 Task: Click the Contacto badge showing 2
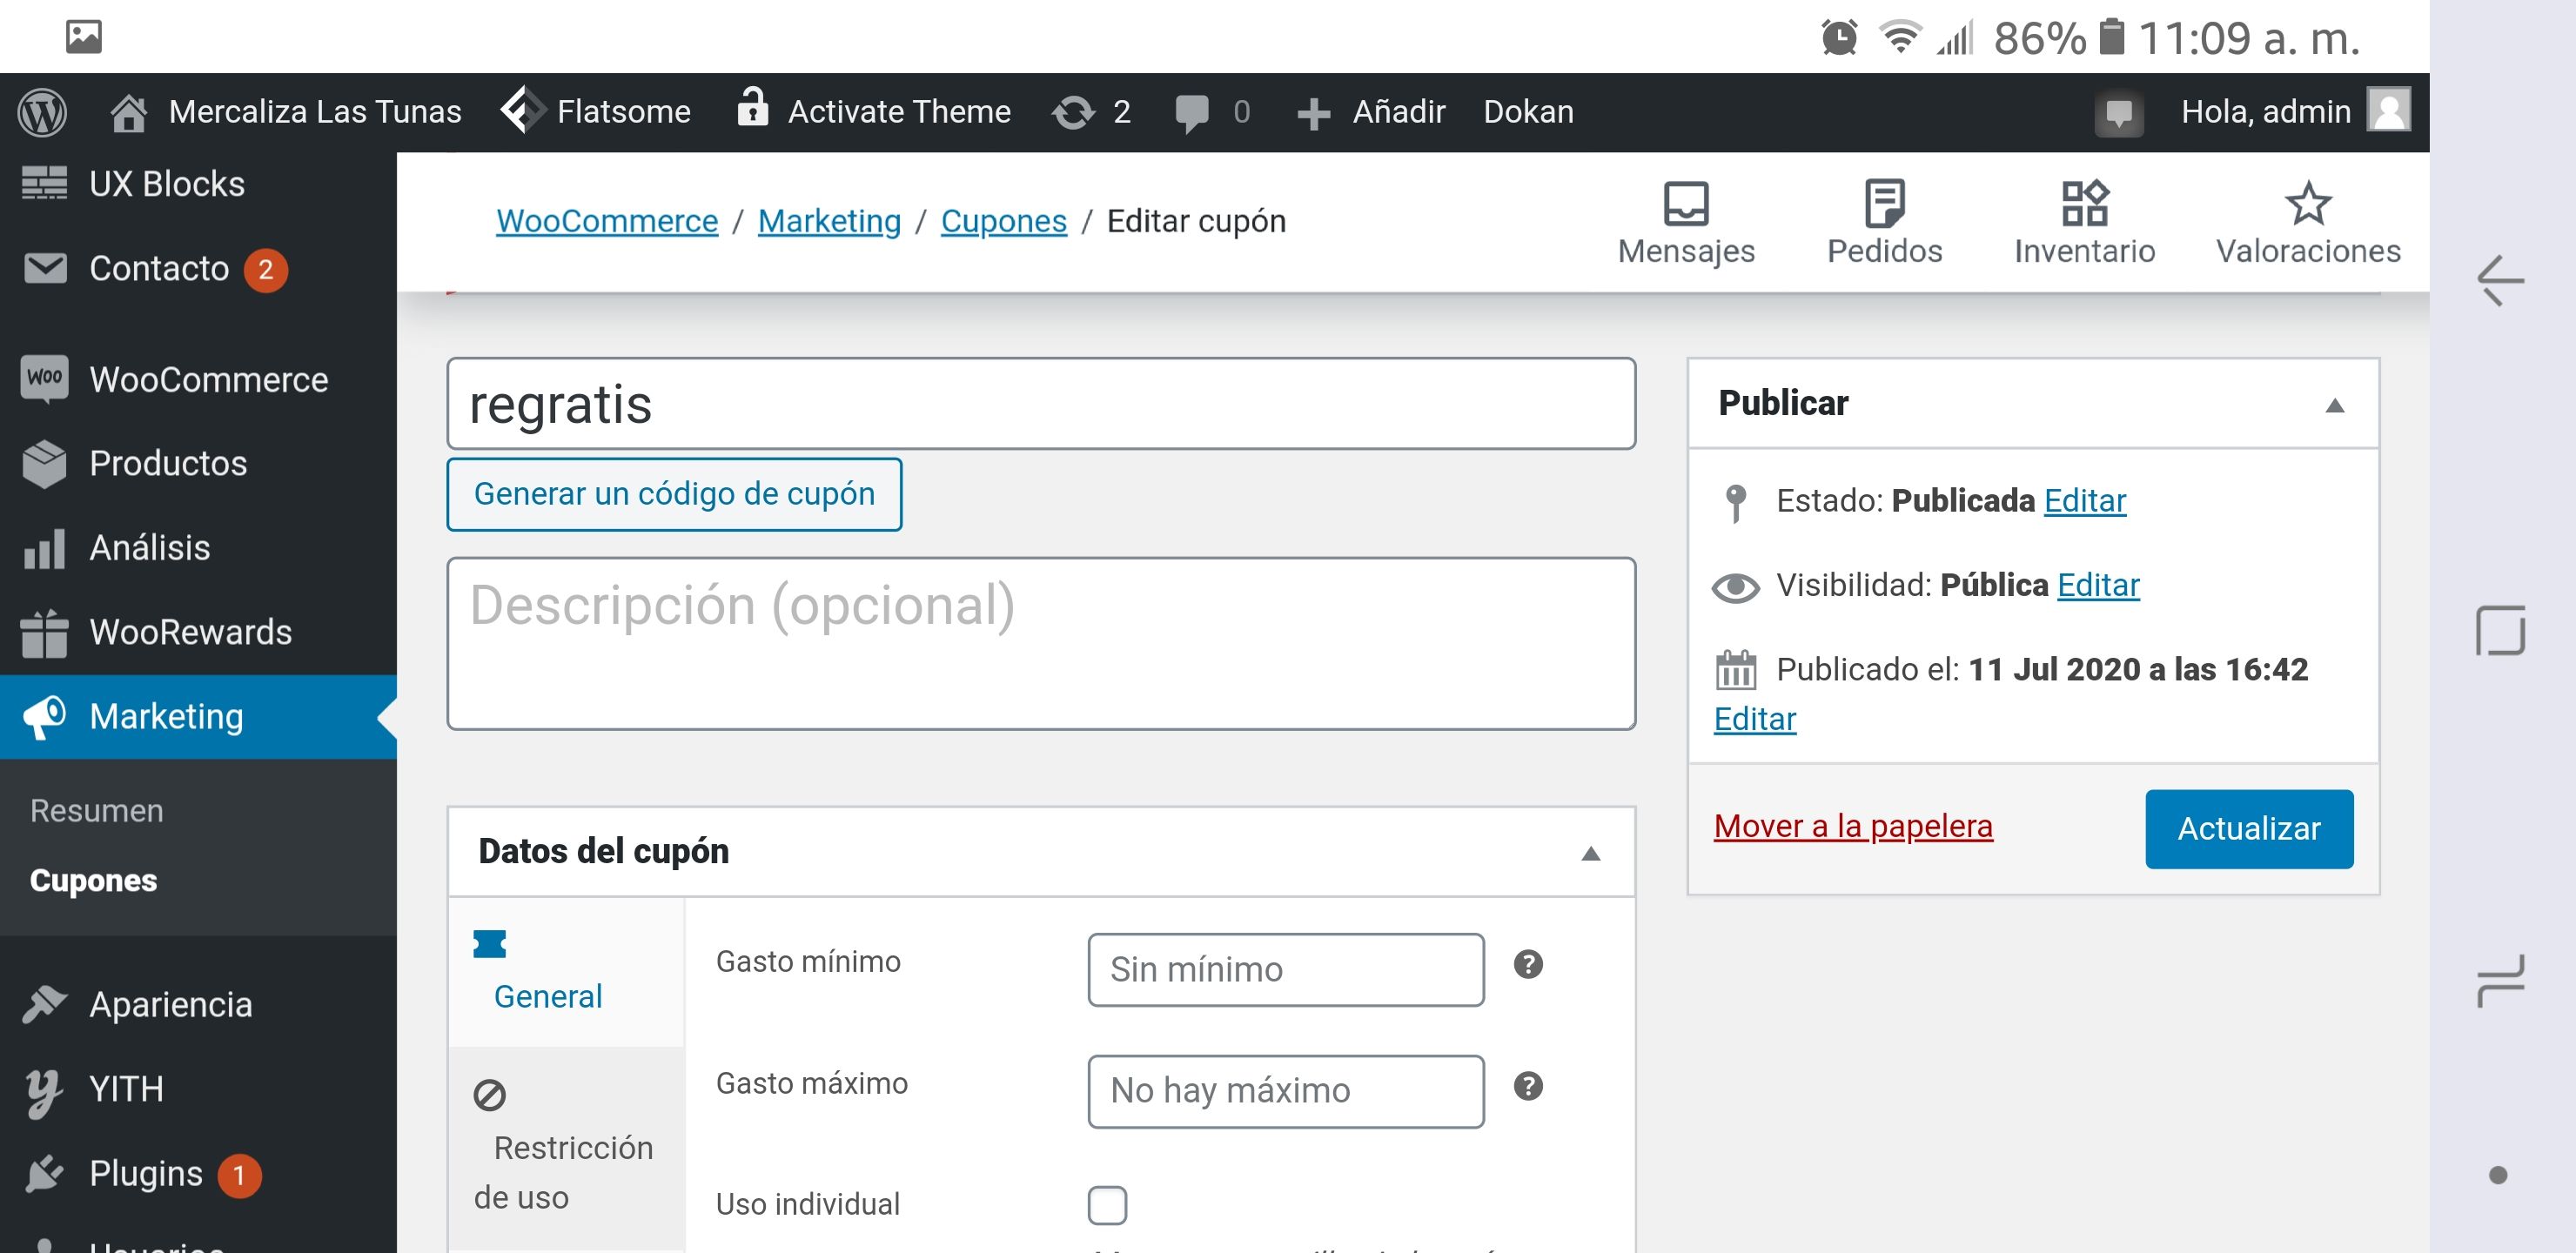coord(266,270)
